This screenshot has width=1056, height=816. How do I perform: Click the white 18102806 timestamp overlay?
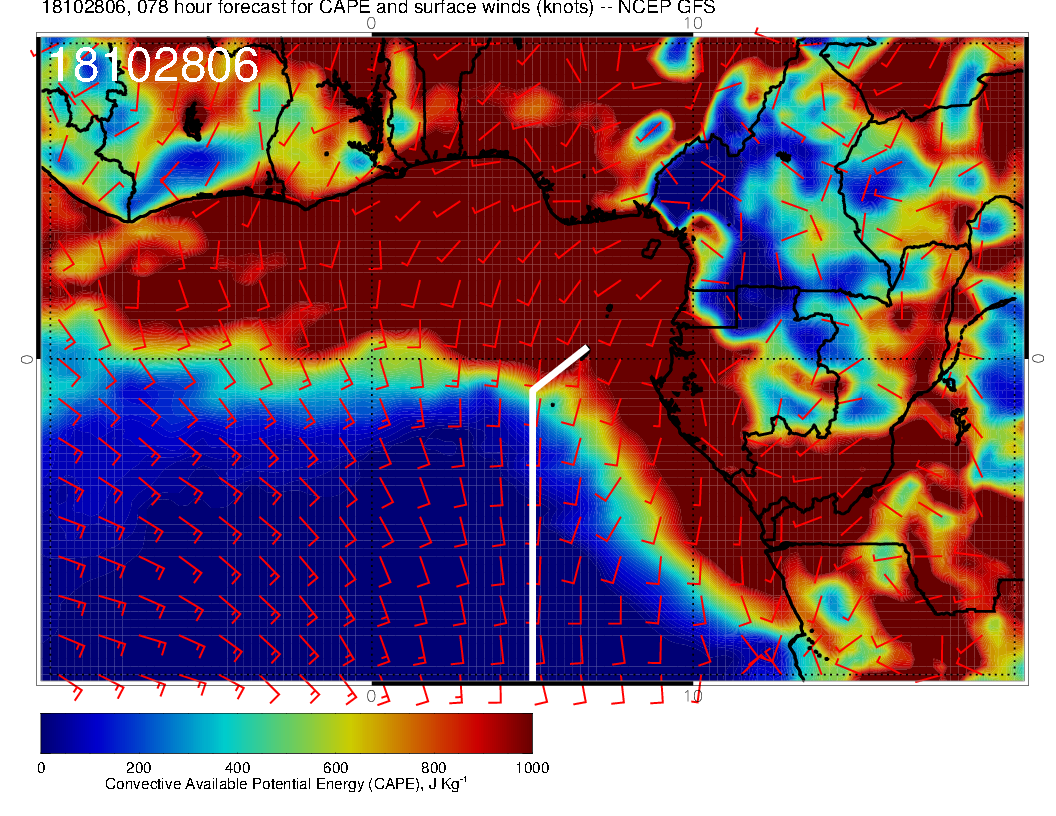(x=154, y=65)
